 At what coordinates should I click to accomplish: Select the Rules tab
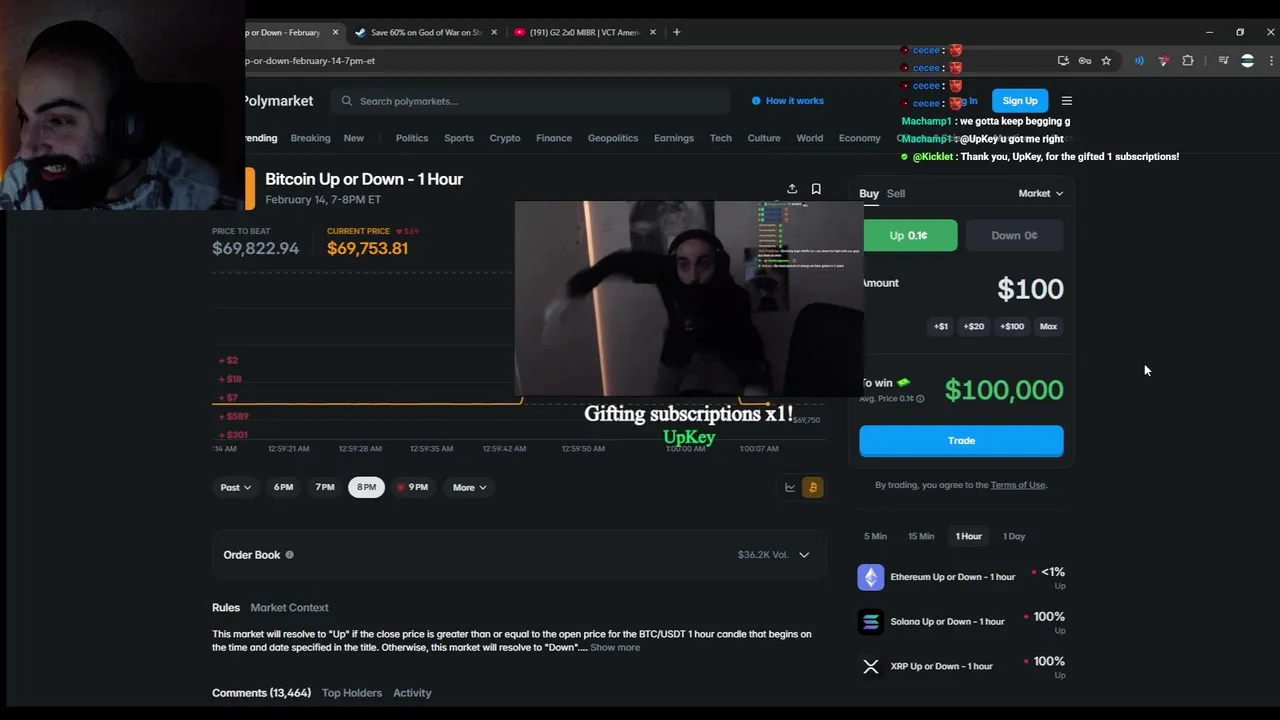[x=226, y=608]
